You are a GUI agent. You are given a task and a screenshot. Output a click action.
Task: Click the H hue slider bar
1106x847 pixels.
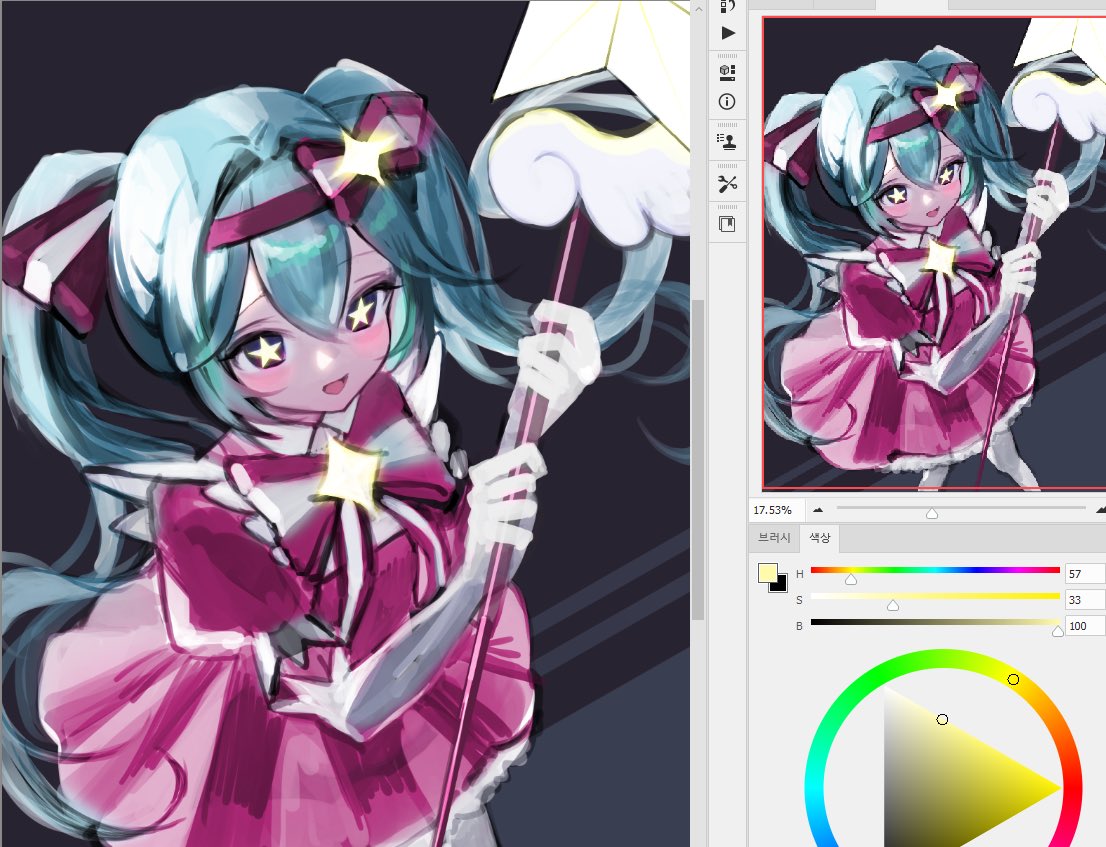(x=935, y=570)
